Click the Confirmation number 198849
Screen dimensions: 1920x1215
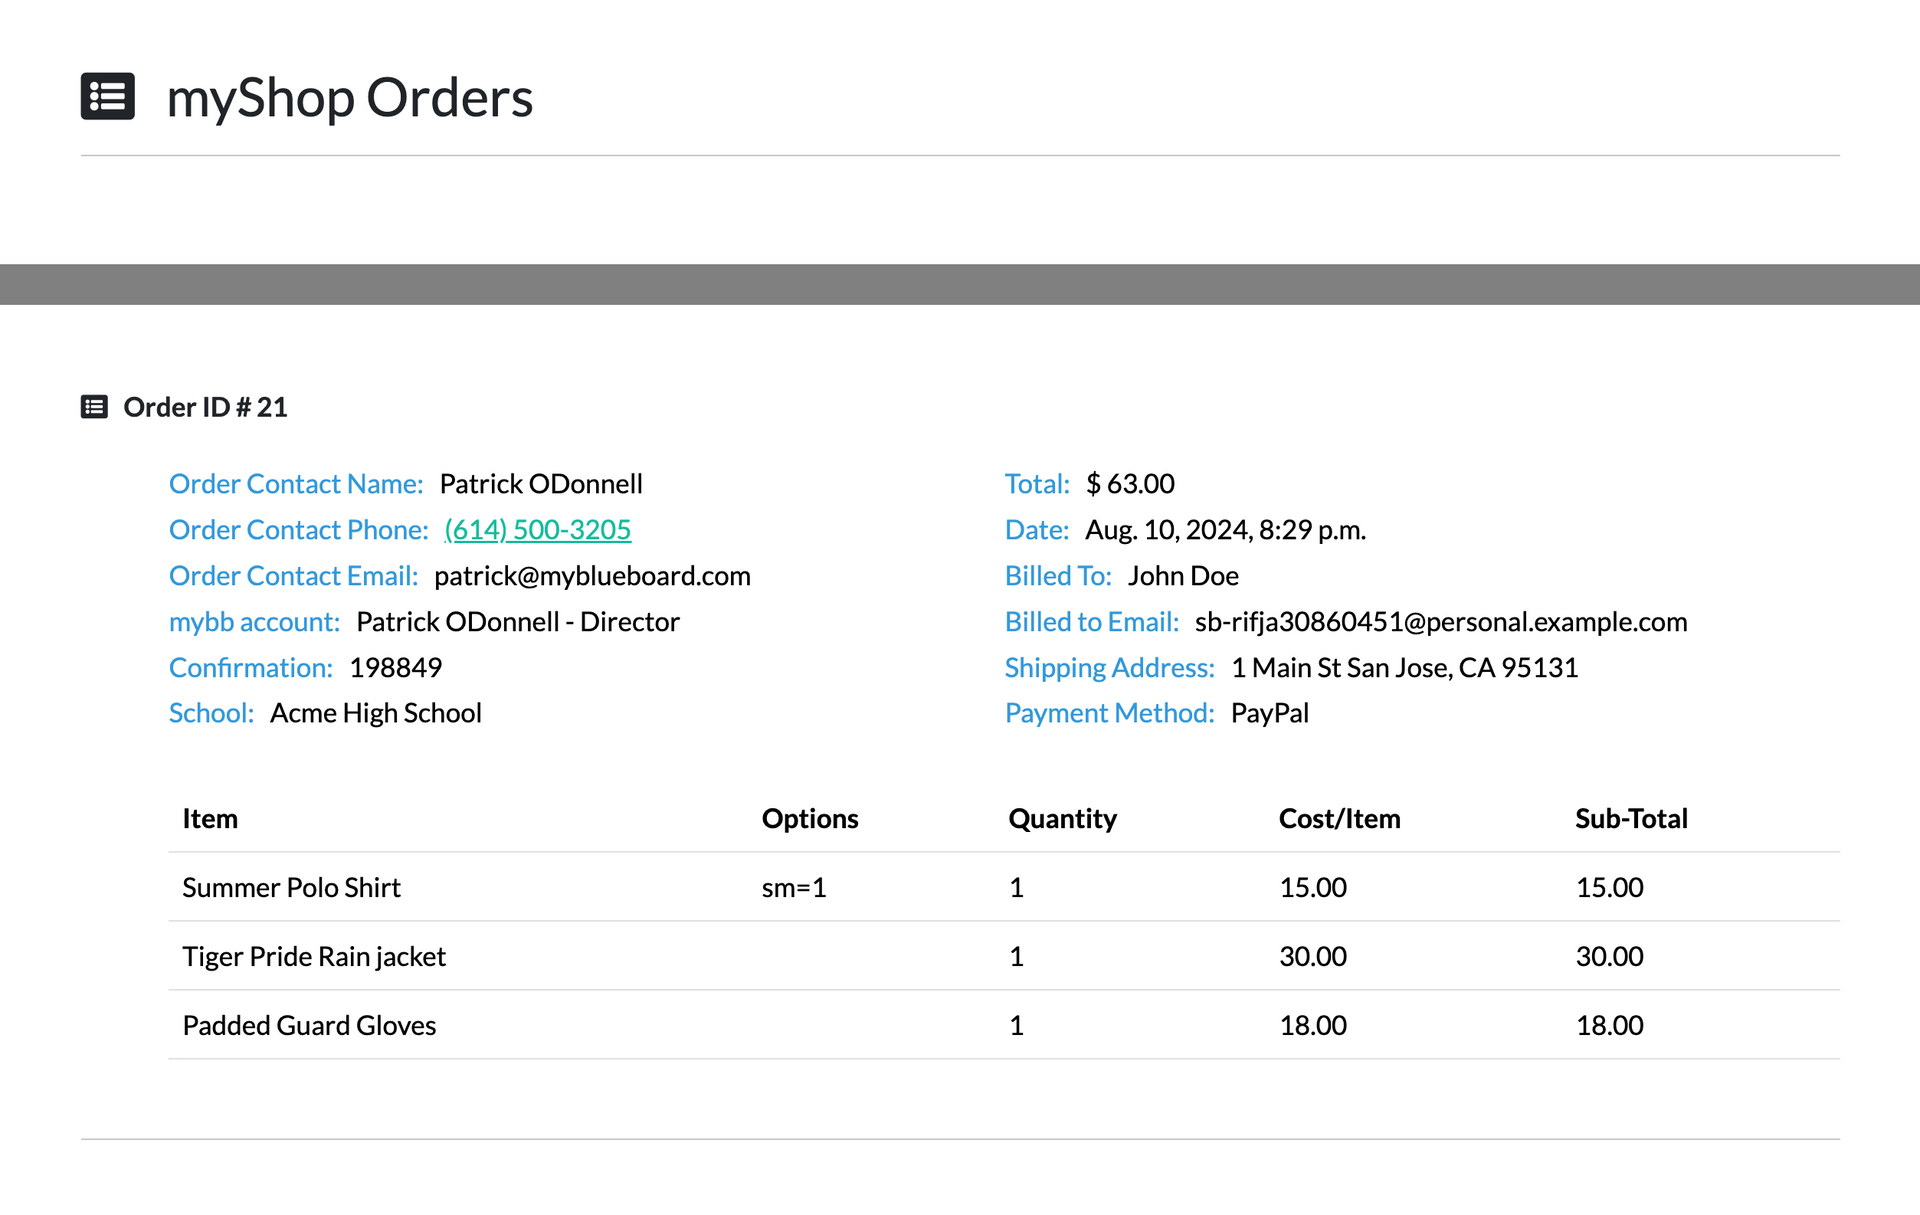pos(396,668)
